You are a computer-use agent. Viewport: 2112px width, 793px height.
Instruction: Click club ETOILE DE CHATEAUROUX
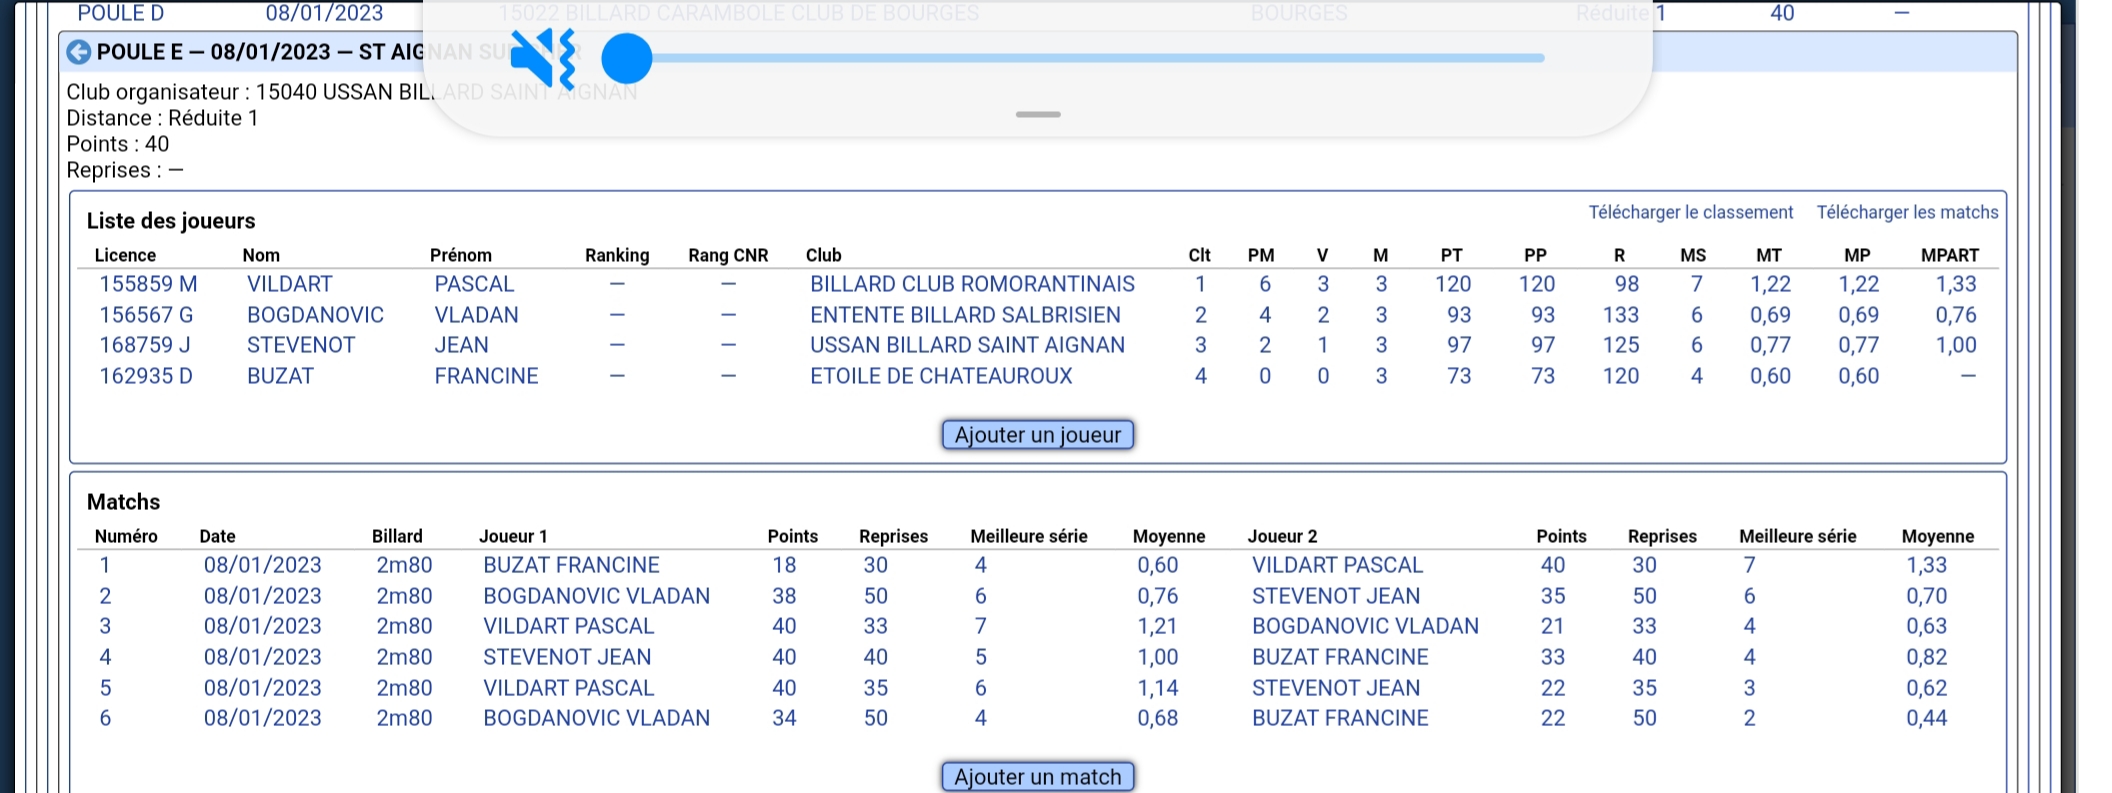(x=941, y=376)
